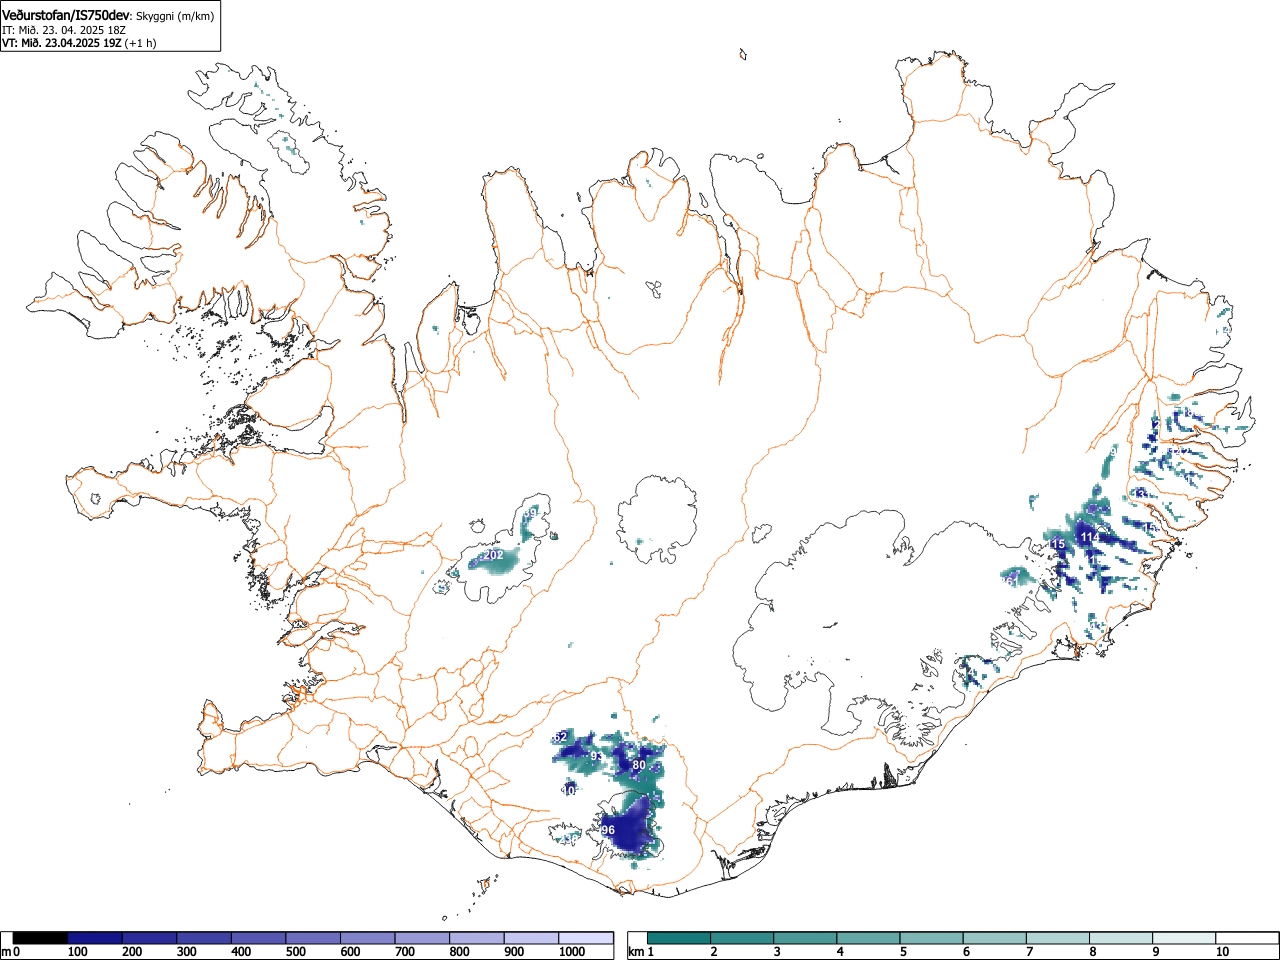Click the title 'Veðurstofan/IS750dev'

[x=66, y=15]
